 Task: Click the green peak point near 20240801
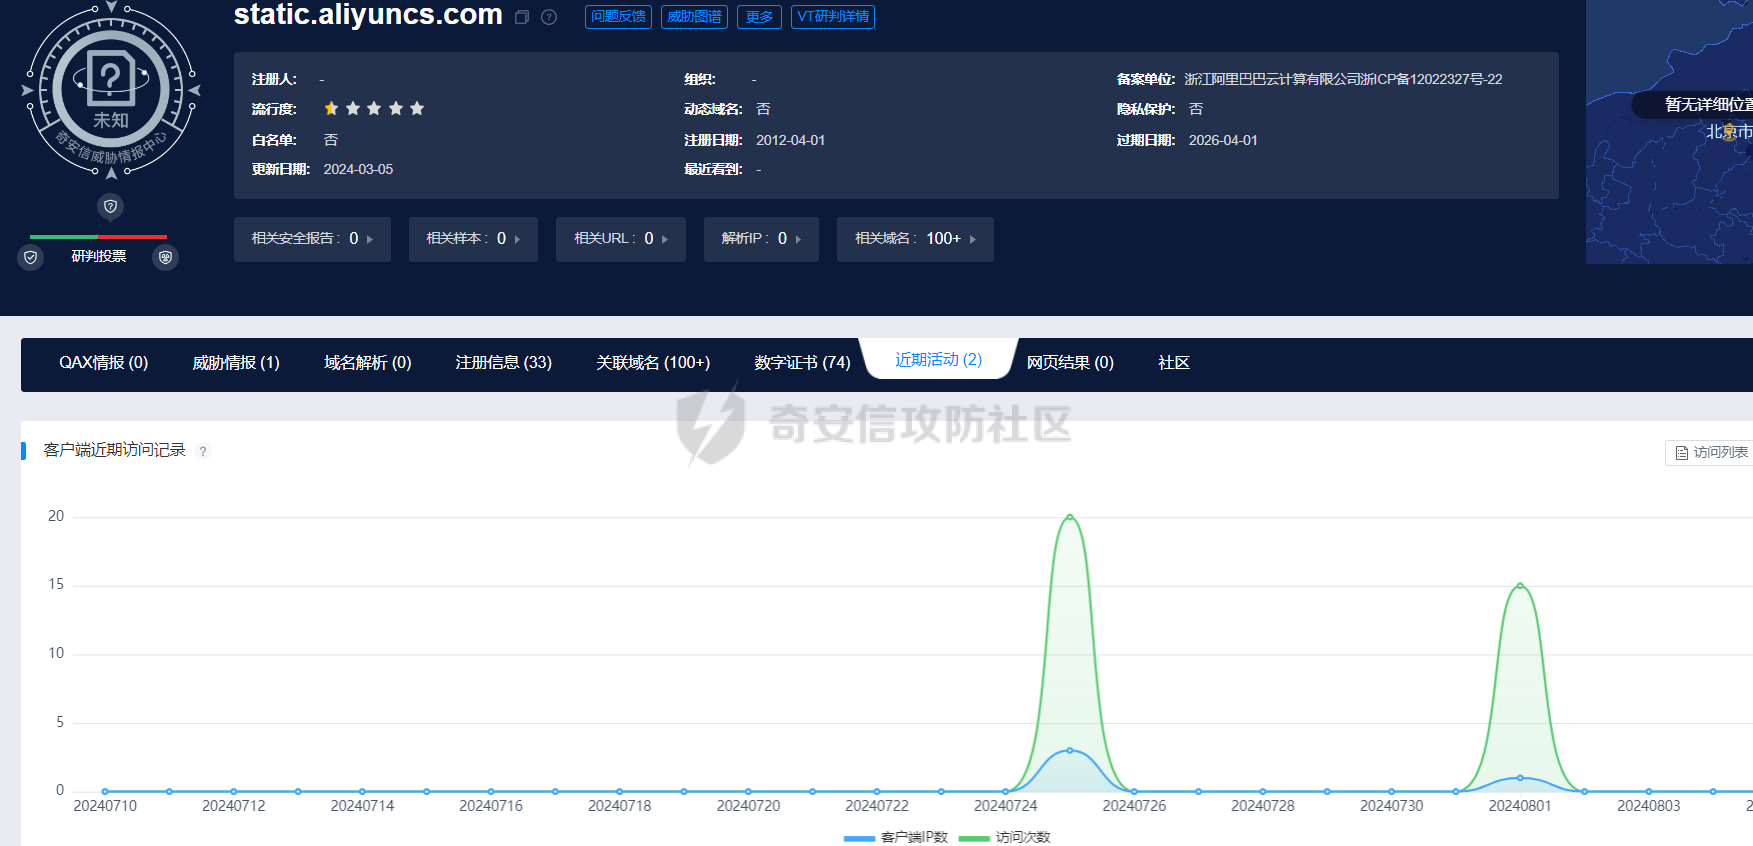click(1520, 586)
